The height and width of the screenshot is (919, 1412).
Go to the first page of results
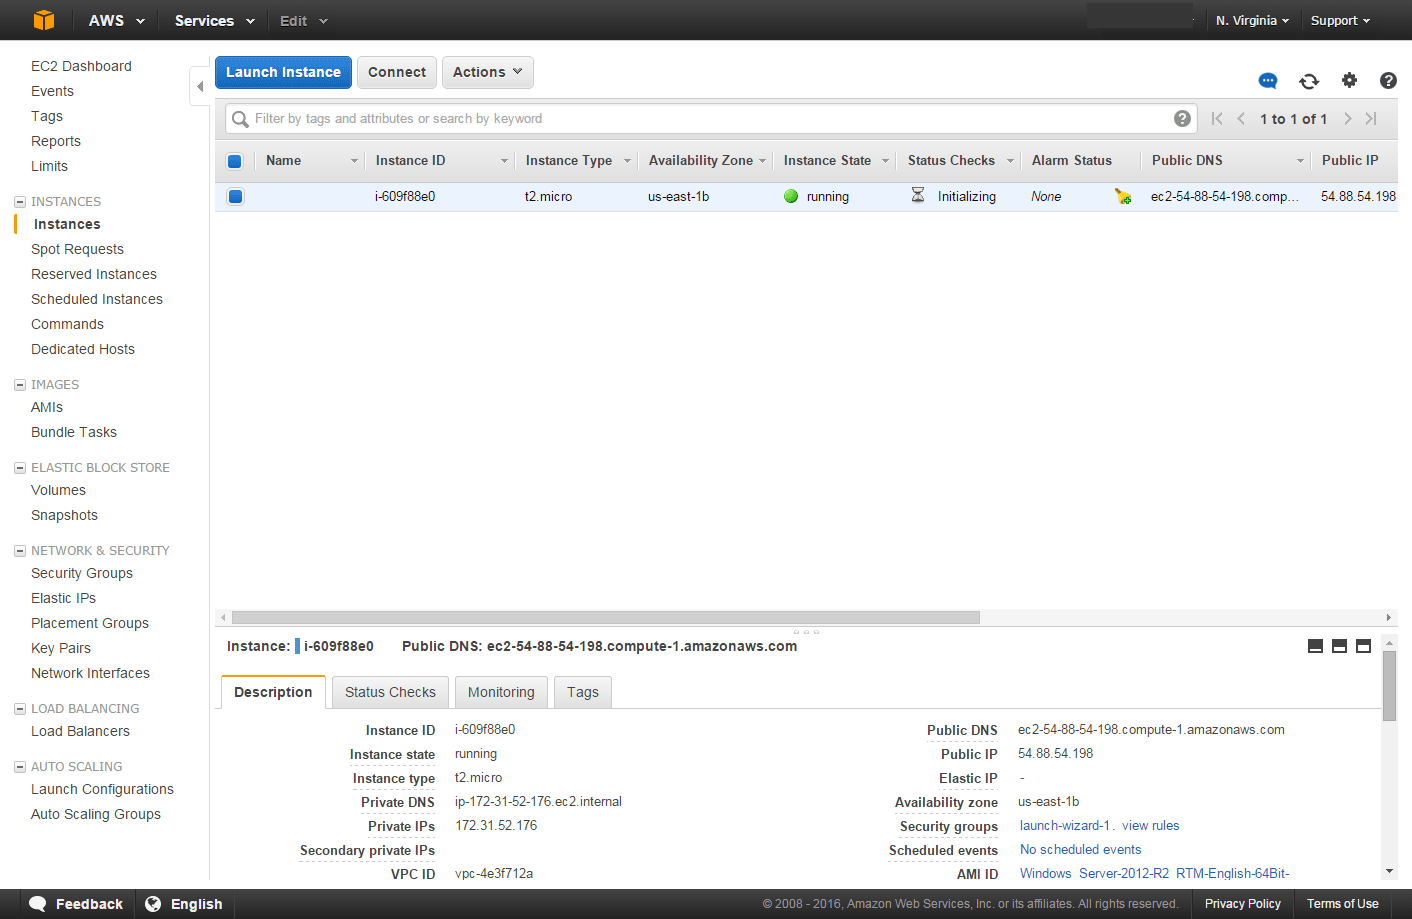pos(1217,119)
